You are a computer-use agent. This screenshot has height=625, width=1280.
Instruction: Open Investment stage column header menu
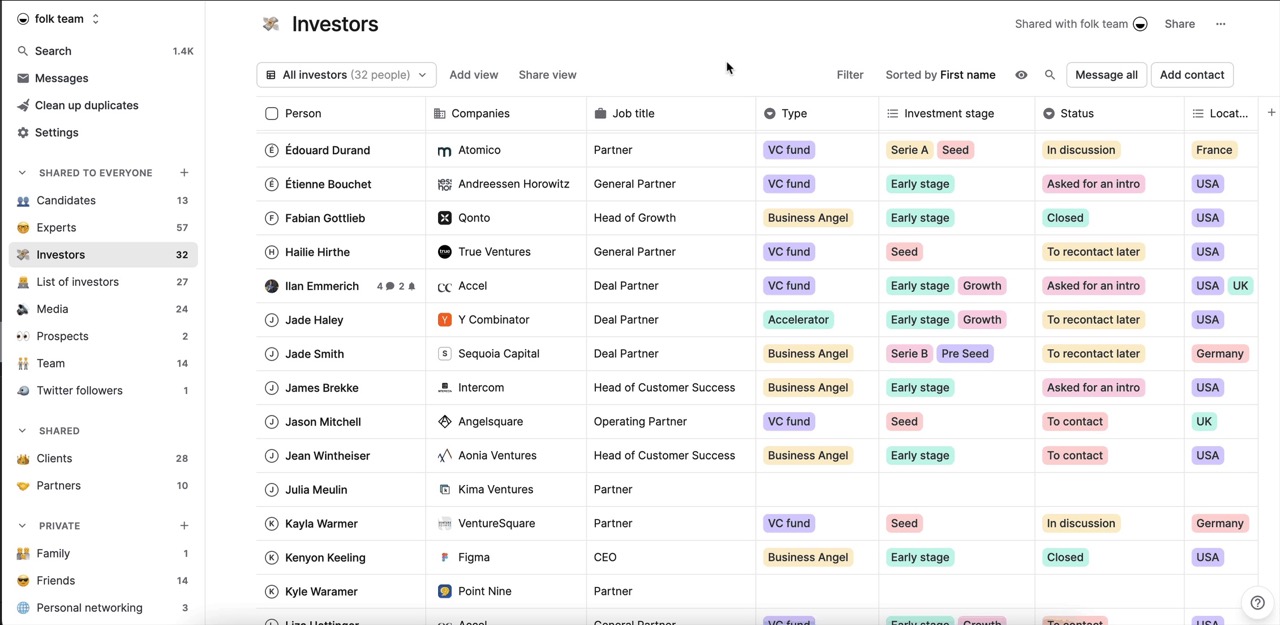click(x=957, y=114)
